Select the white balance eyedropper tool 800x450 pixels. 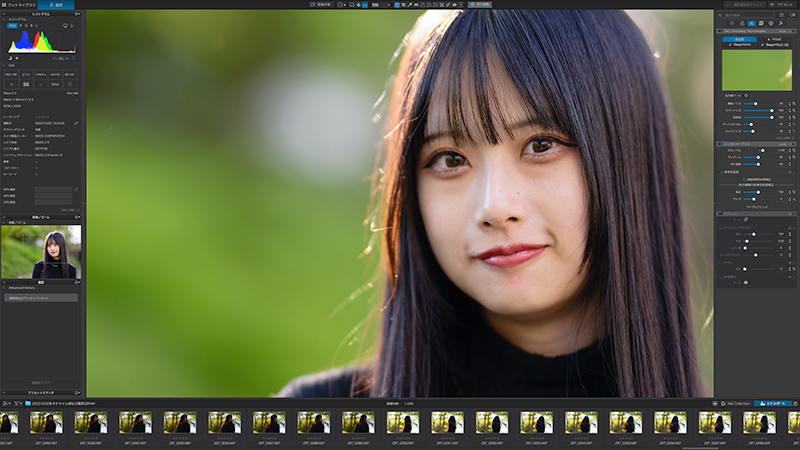click(410, 5)
